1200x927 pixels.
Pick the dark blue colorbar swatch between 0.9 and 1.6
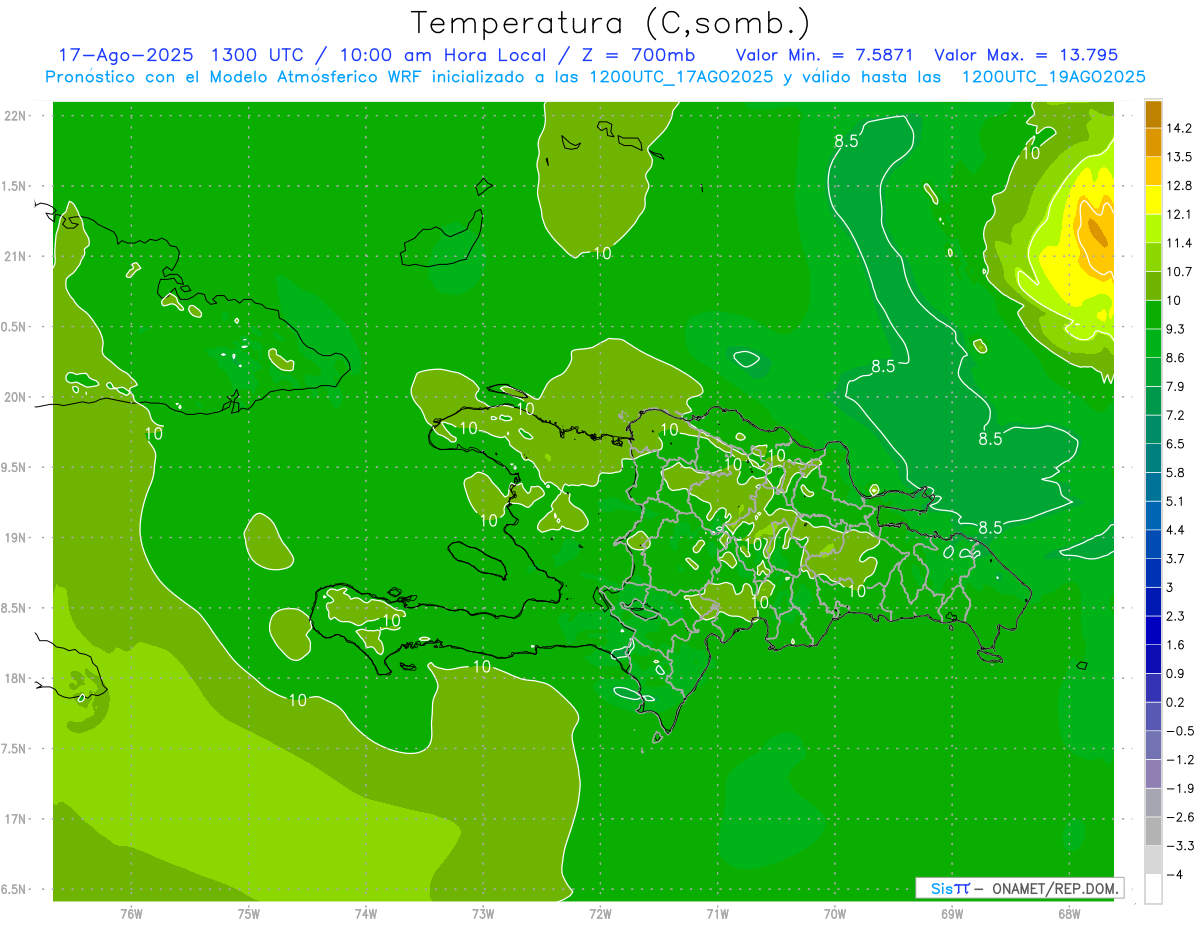[1153, 659]
